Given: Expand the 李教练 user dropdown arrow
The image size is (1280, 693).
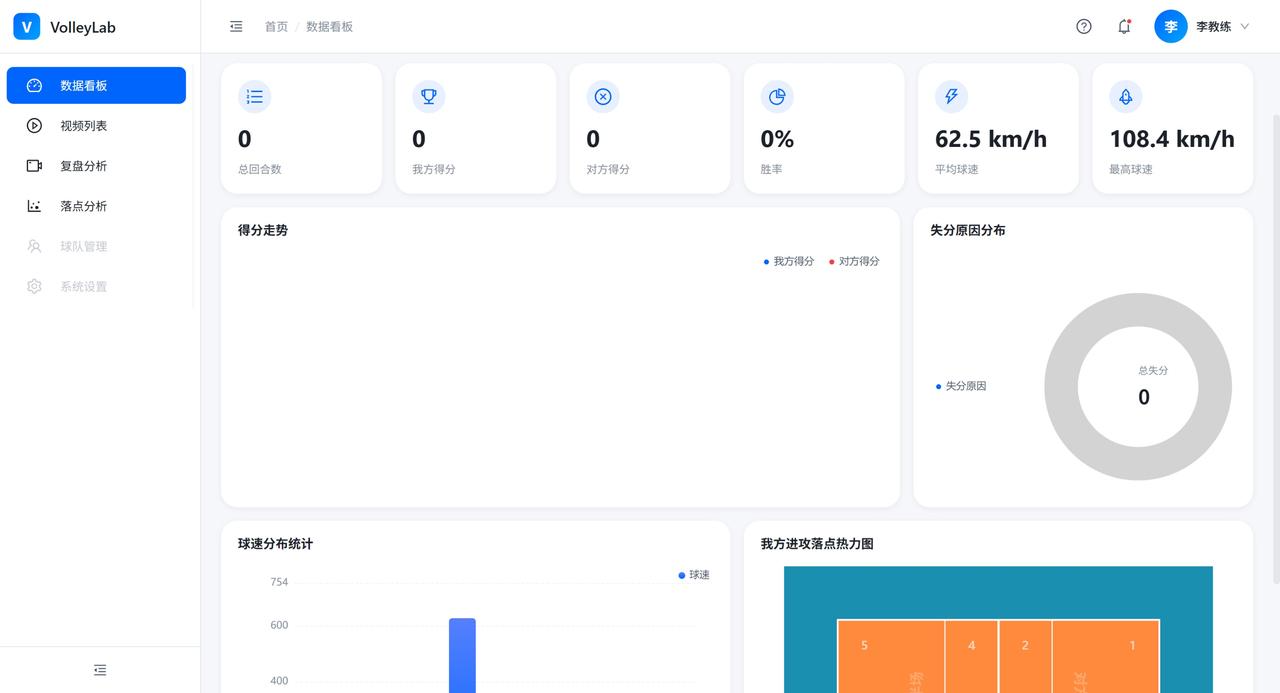Looking at the screenshot, I should coord(1245,27).
